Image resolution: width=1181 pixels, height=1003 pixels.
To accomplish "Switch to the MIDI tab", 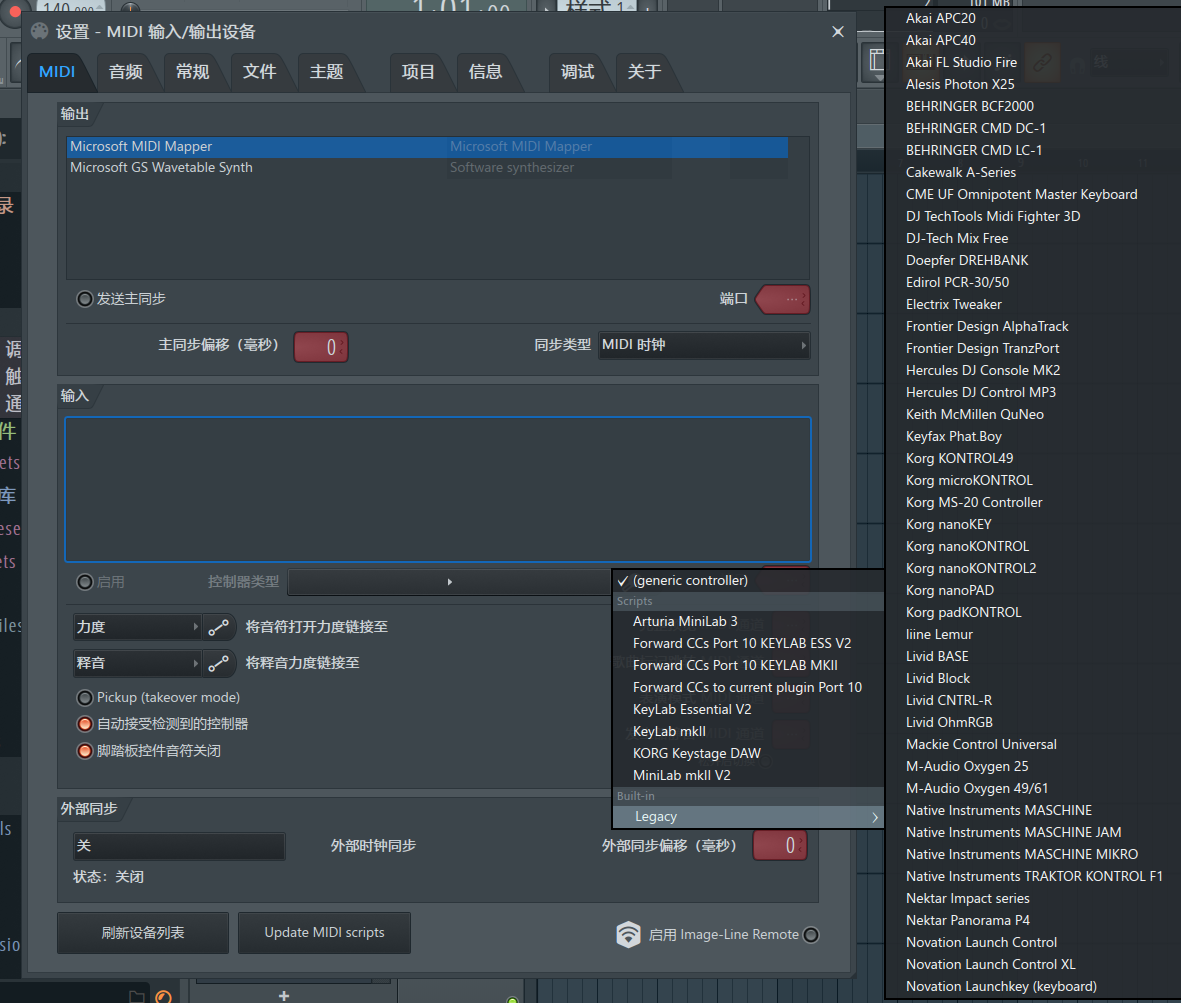I will (57, 72).
